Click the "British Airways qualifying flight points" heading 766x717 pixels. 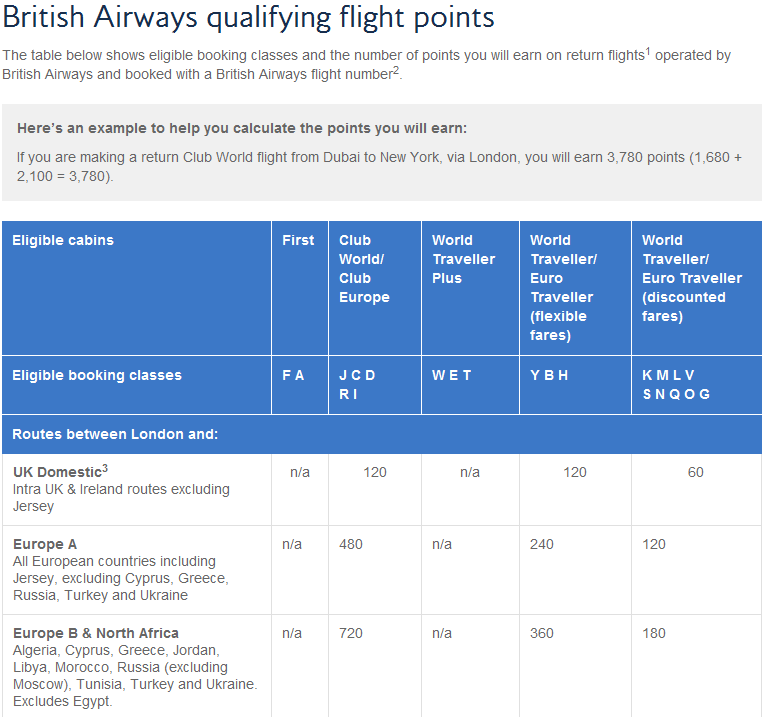pyautogui.click(x=248, y=18)
